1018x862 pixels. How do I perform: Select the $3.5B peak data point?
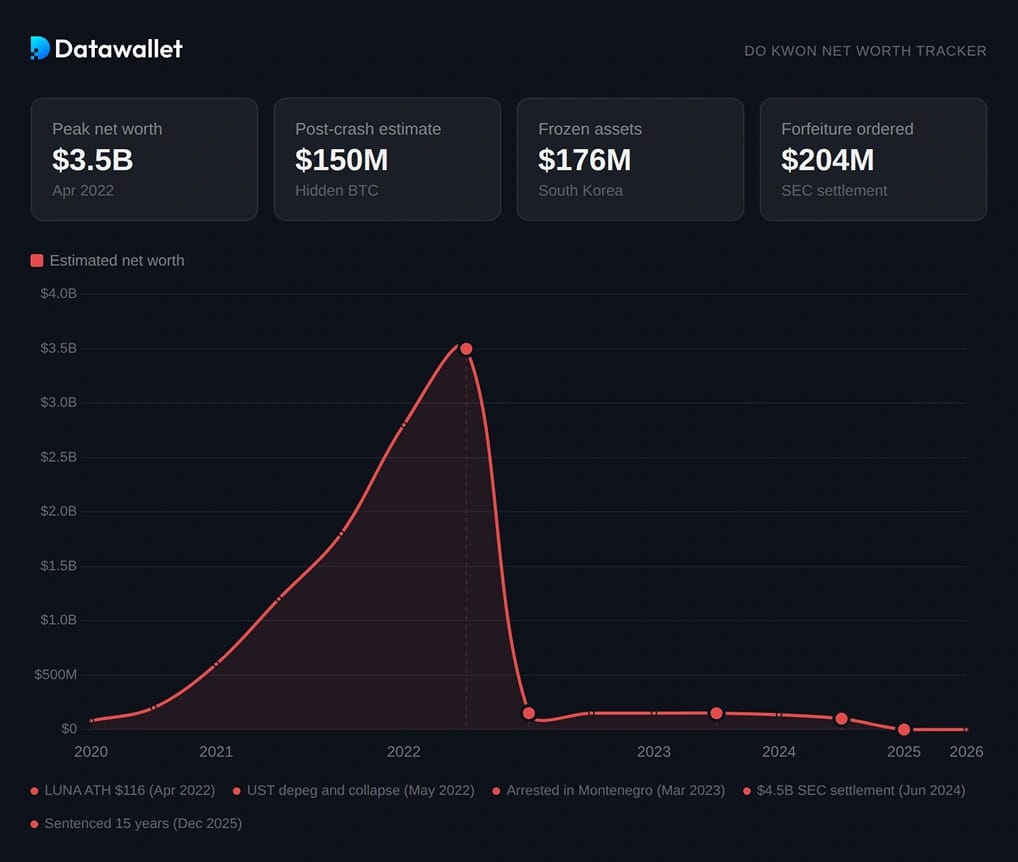coord(466,349)
